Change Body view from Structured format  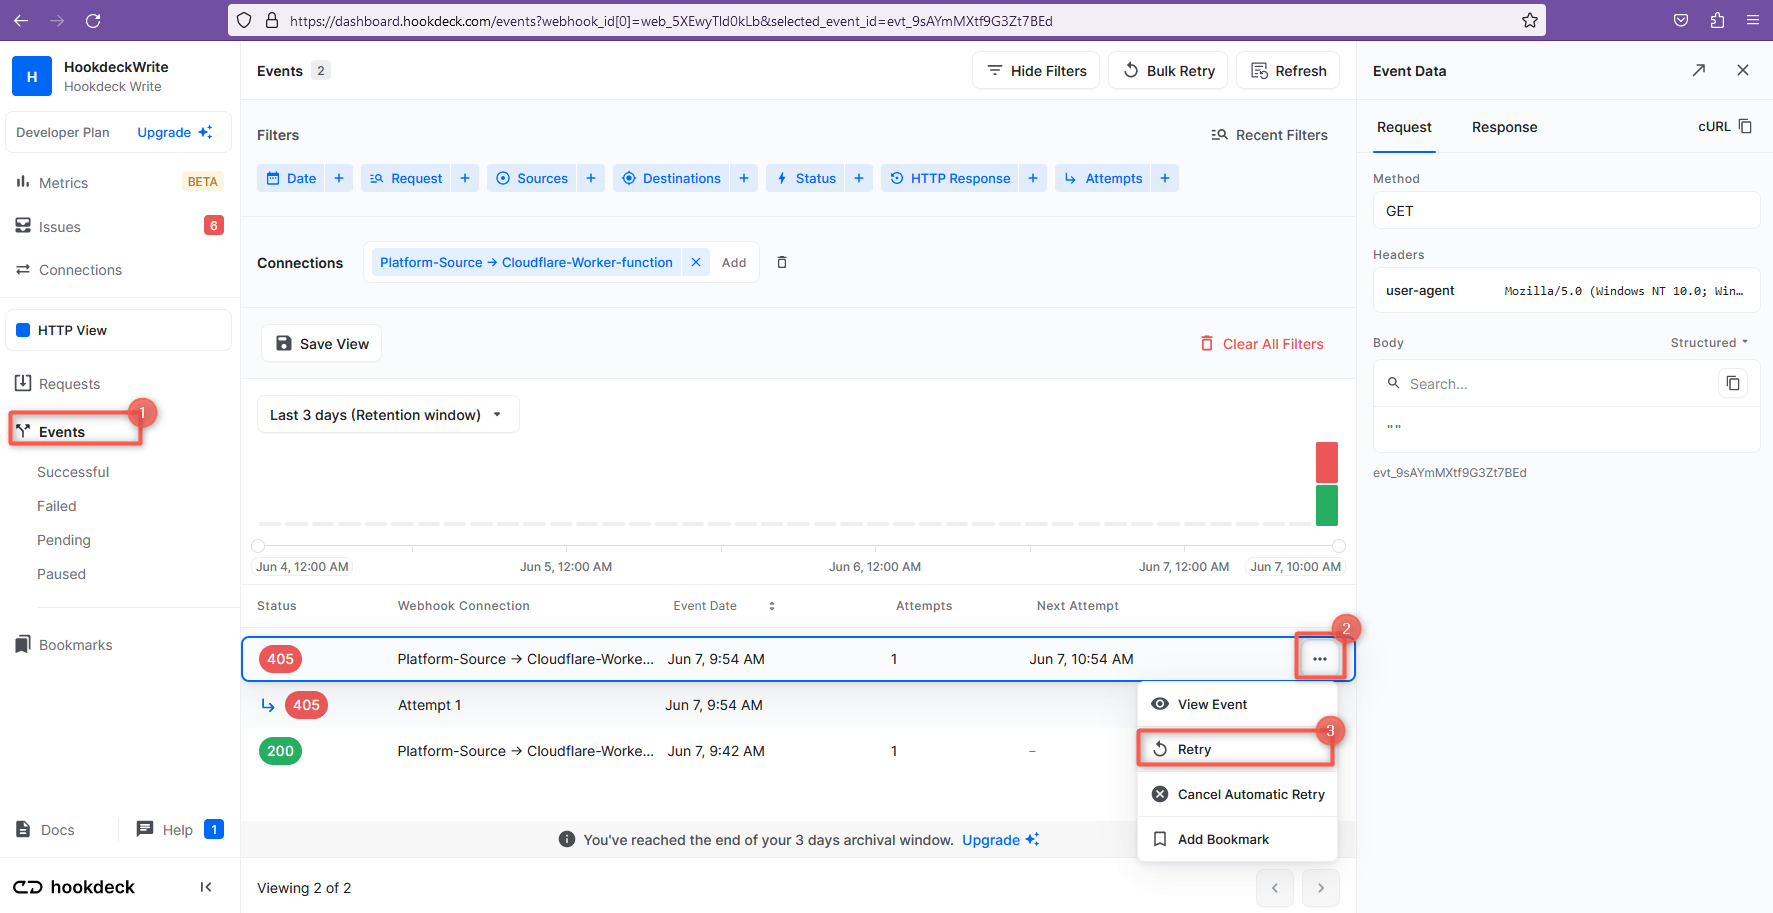point(1709,342)
